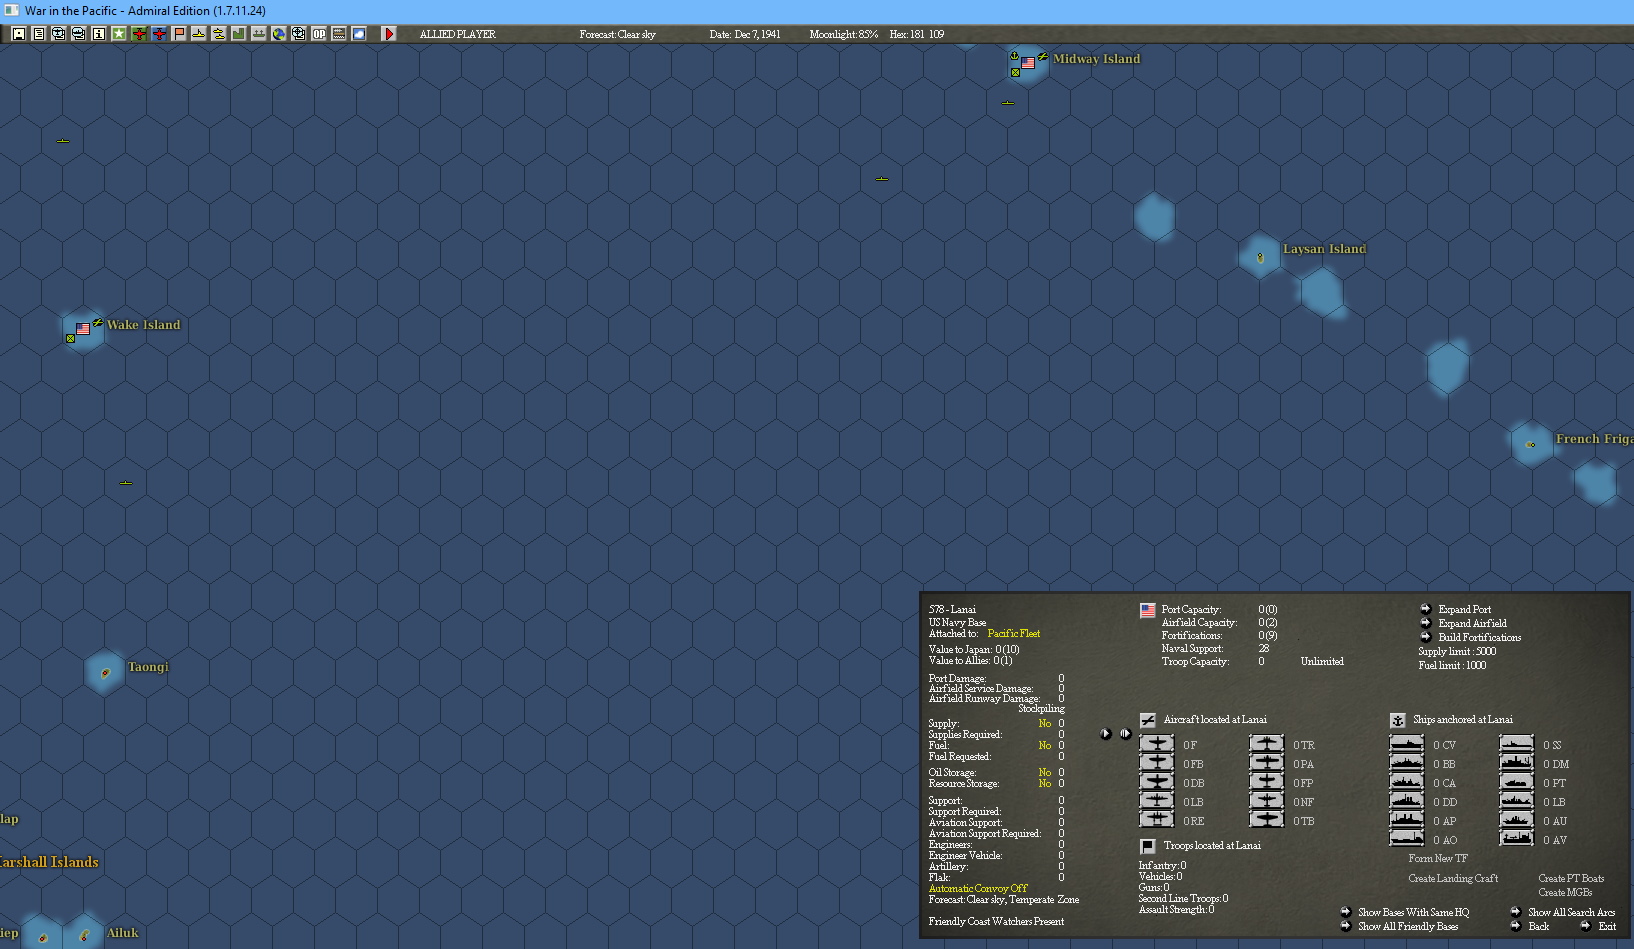Image resolution: width=1634 pixels, height=949 pixels.
Task: Toggle Automatic Convoy Off setting
Action: pyautogui.click(x=978, y=888)
